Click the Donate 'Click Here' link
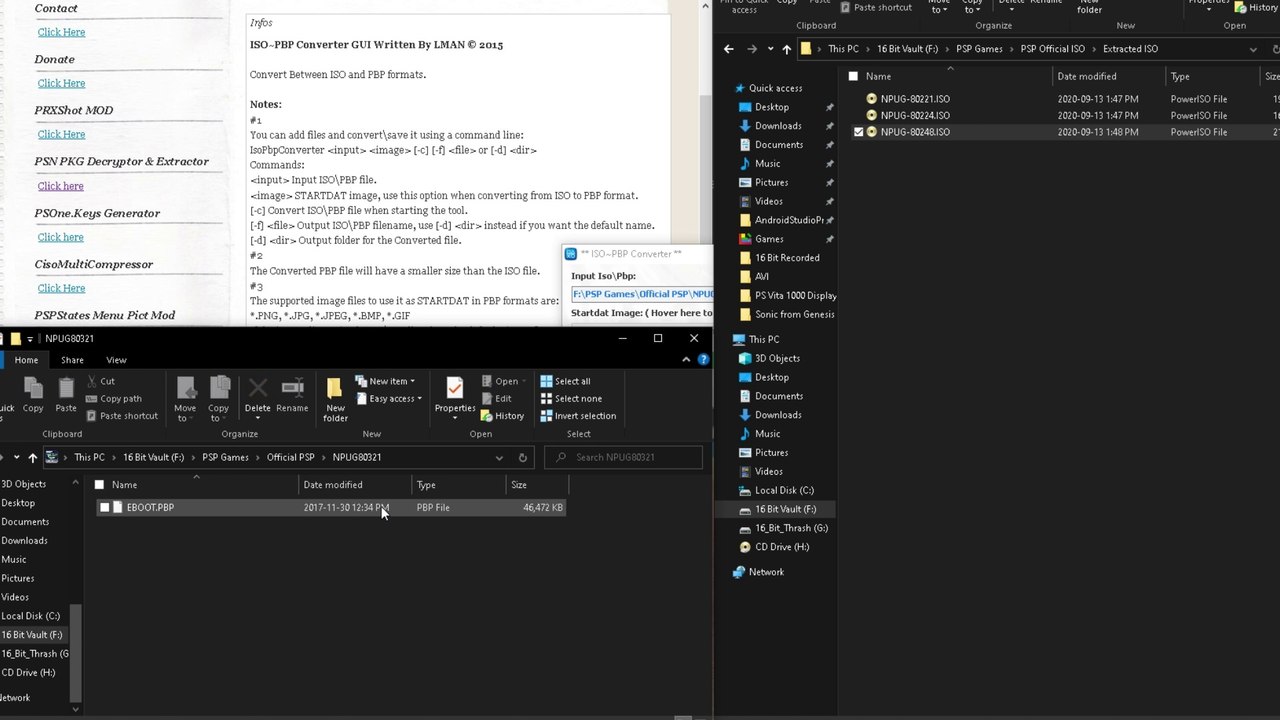This screenshot has width=1280, height=720. pyautogui.click(x=61, y=83)
